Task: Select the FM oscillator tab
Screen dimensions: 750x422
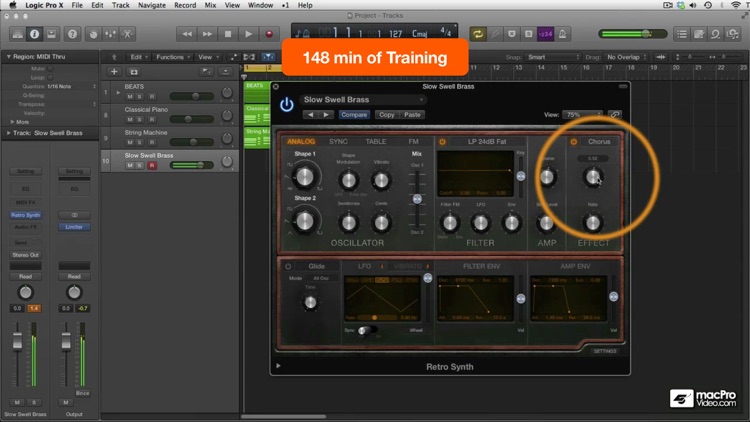Action: 413,142
